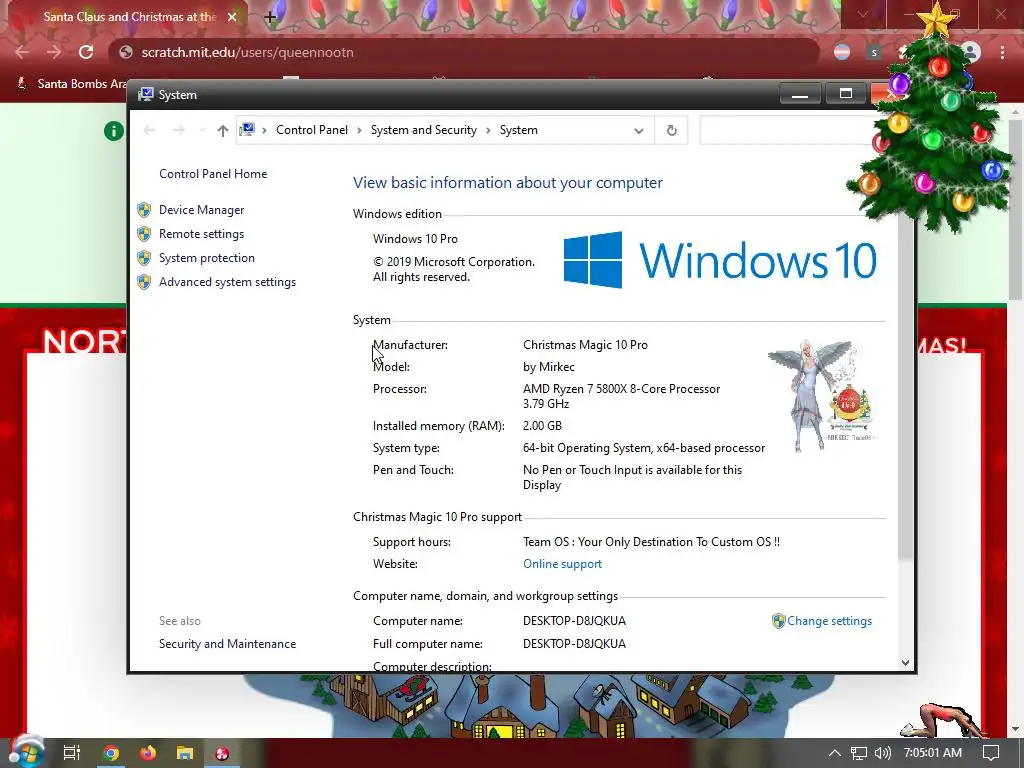Expand the arrow after System and Security breadcrumb
Image resolution: width=1024 pixels, height=768 pixels.
coord(488,130)
